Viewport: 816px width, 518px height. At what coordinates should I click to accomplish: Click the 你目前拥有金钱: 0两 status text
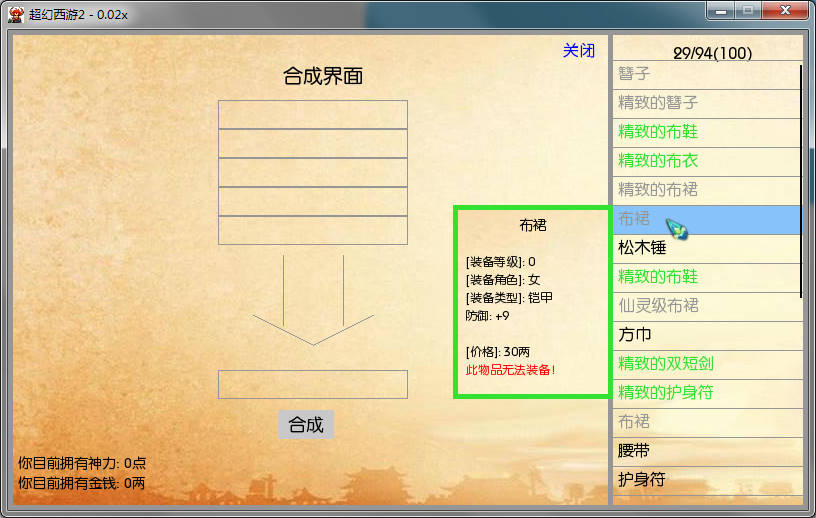82,483
